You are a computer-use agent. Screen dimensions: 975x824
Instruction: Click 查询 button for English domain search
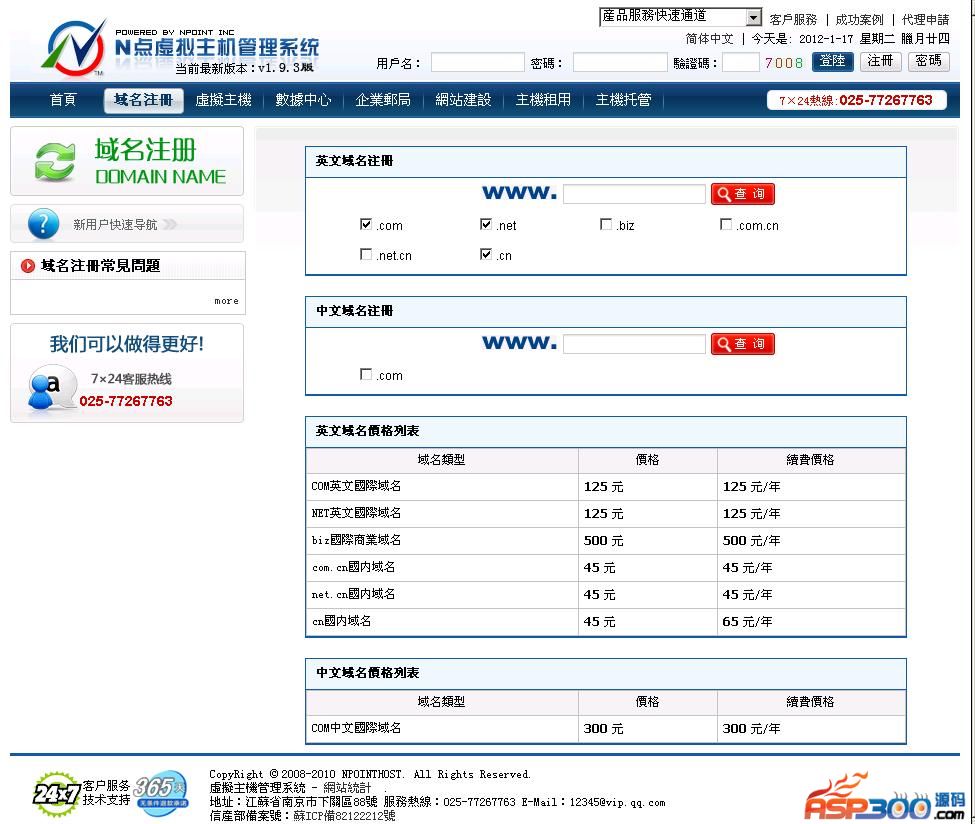[743, 194]
